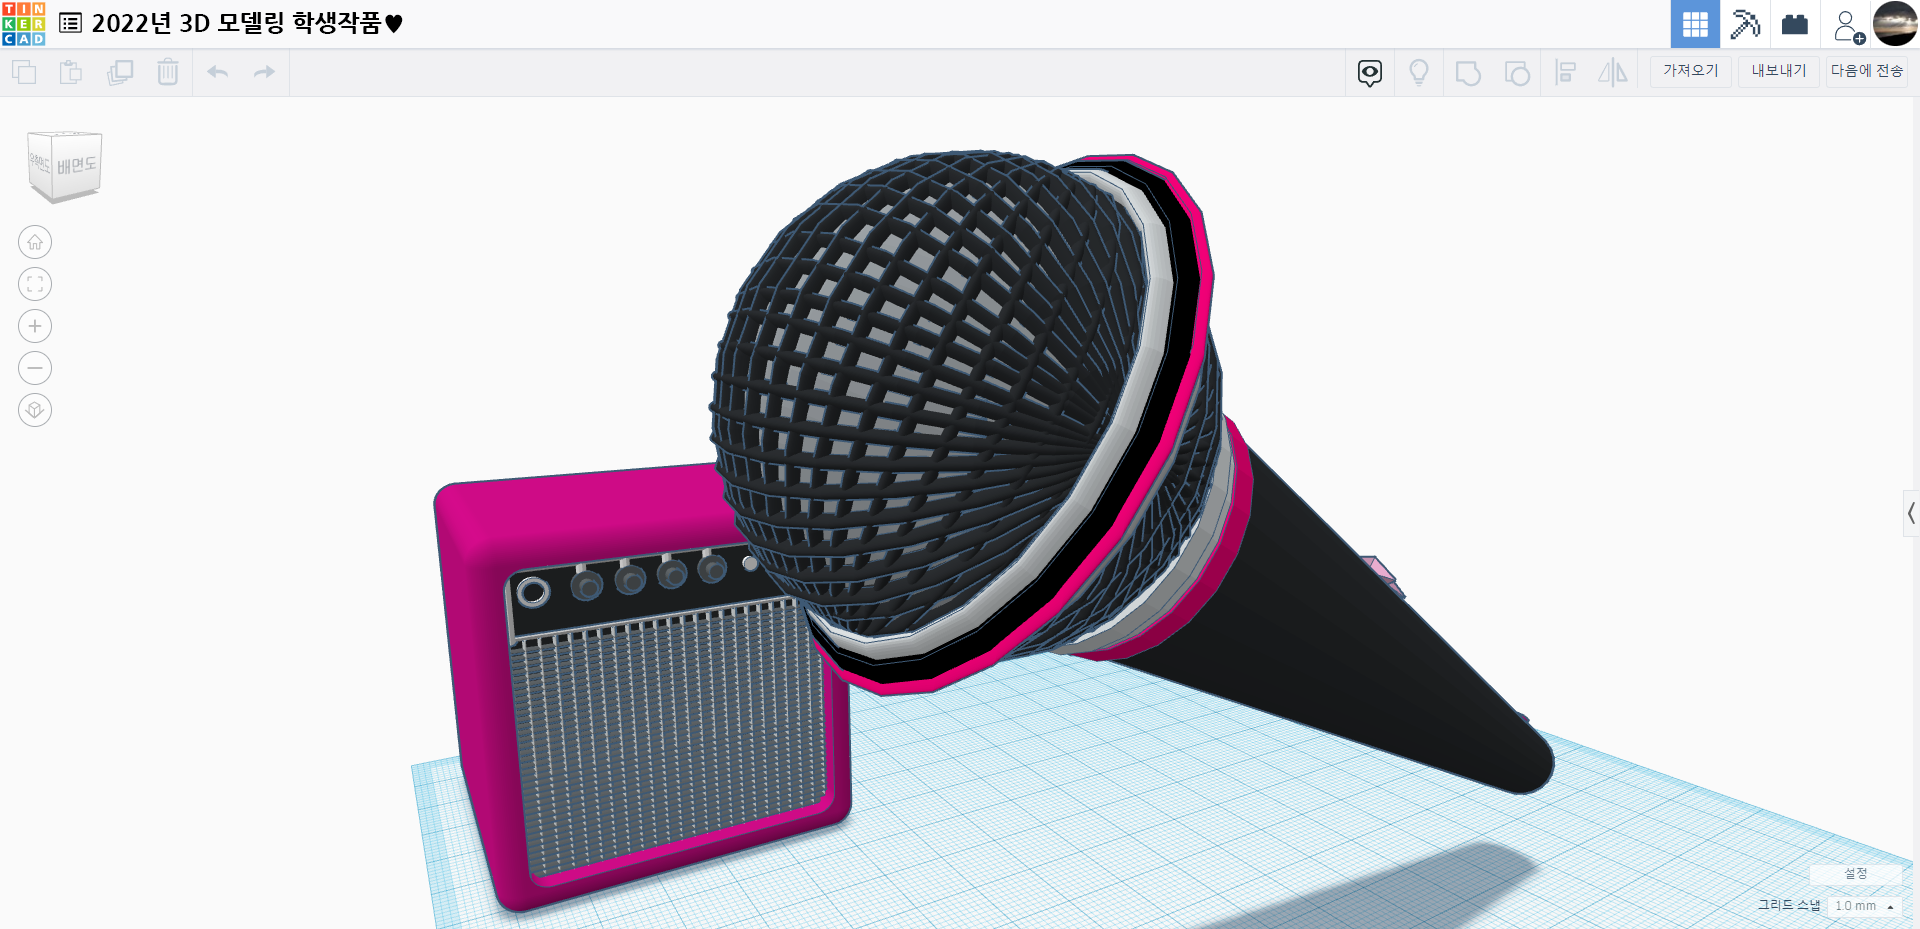Screen dimensions: 1920x929
Task: Open the user profile avatar
Action: click(x=1895, y=23)
